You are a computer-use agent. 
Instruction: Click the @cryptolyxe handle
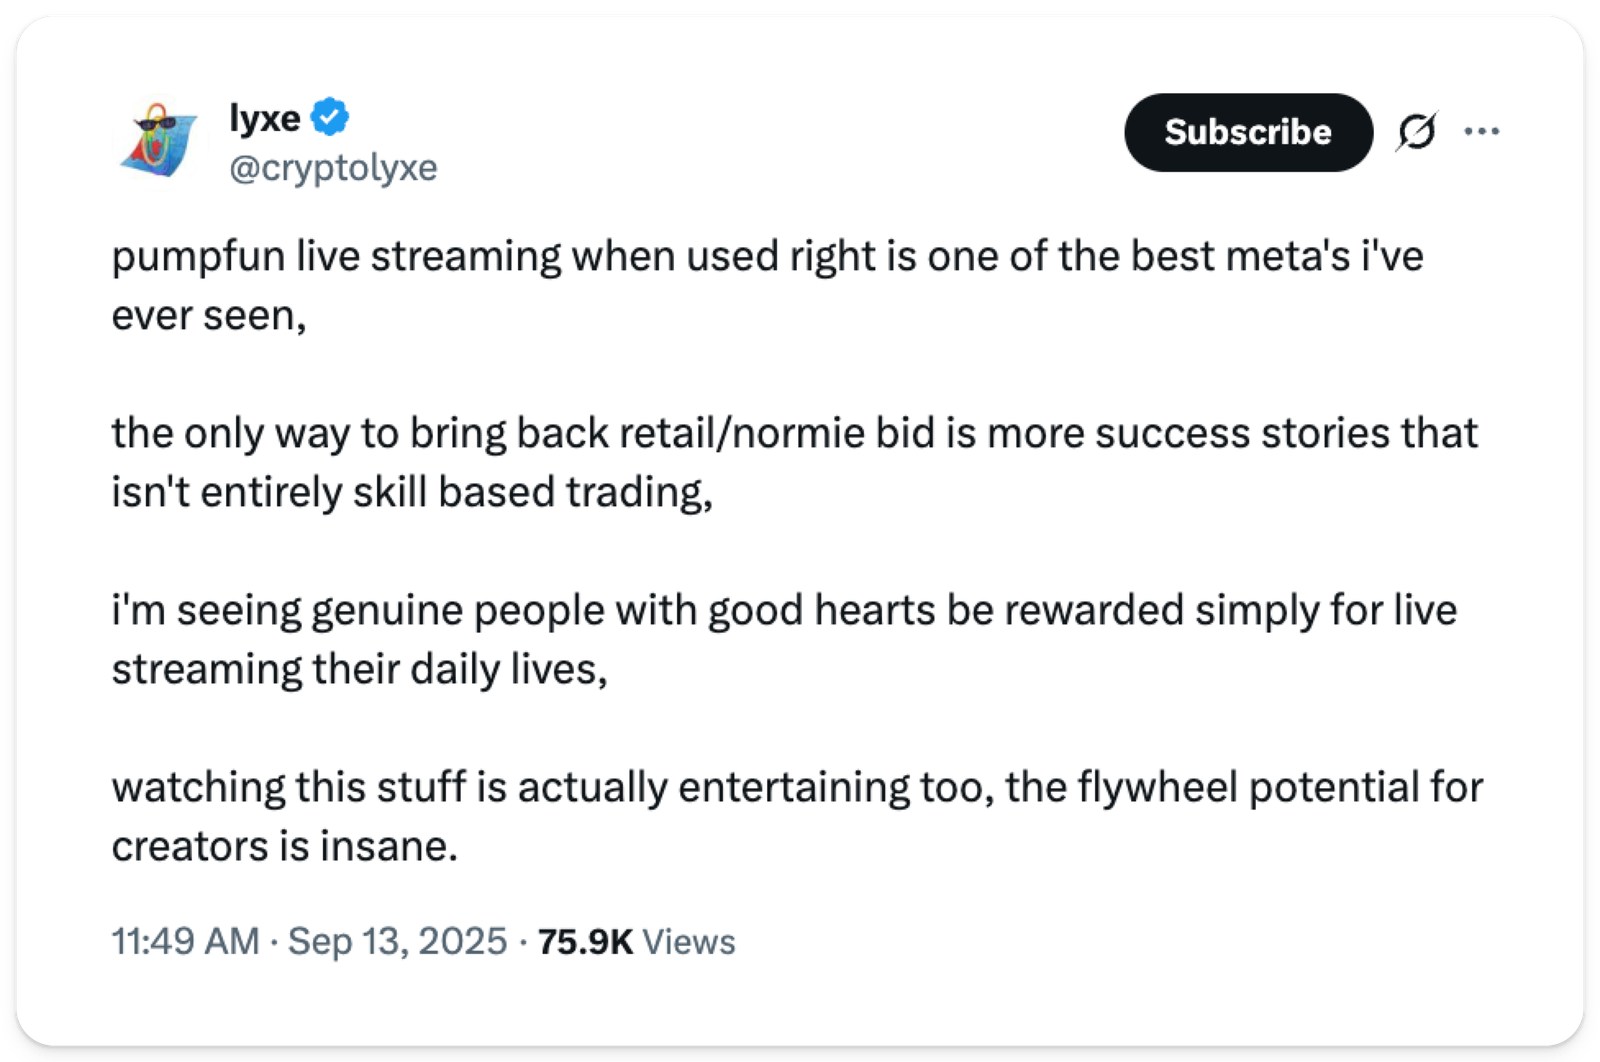333,167
